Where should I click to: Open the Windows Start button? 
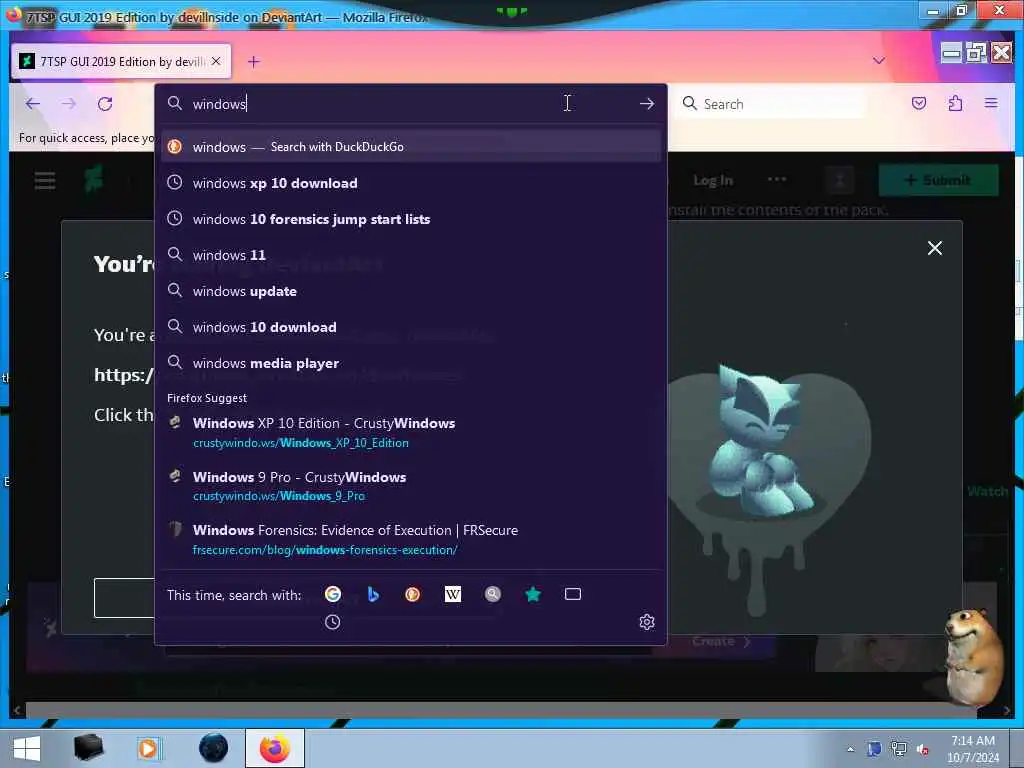[27, 748]
